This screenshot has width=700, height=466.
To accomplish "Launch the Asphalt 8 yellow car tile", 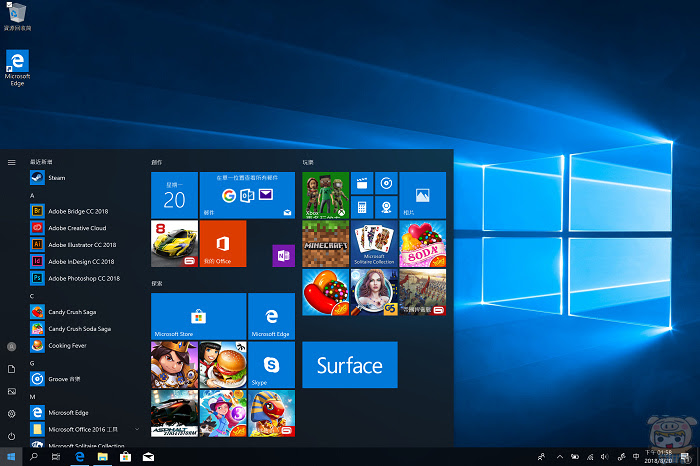I will click(x=174, y=244).
